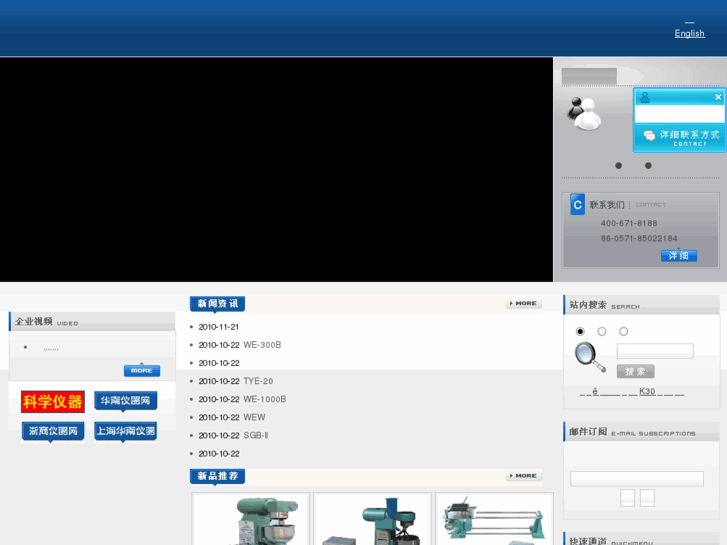Click the 新品推荐 section tab header
Image resolution: width=727 pixels, height=545 pixels.
[x=217, y=476]
